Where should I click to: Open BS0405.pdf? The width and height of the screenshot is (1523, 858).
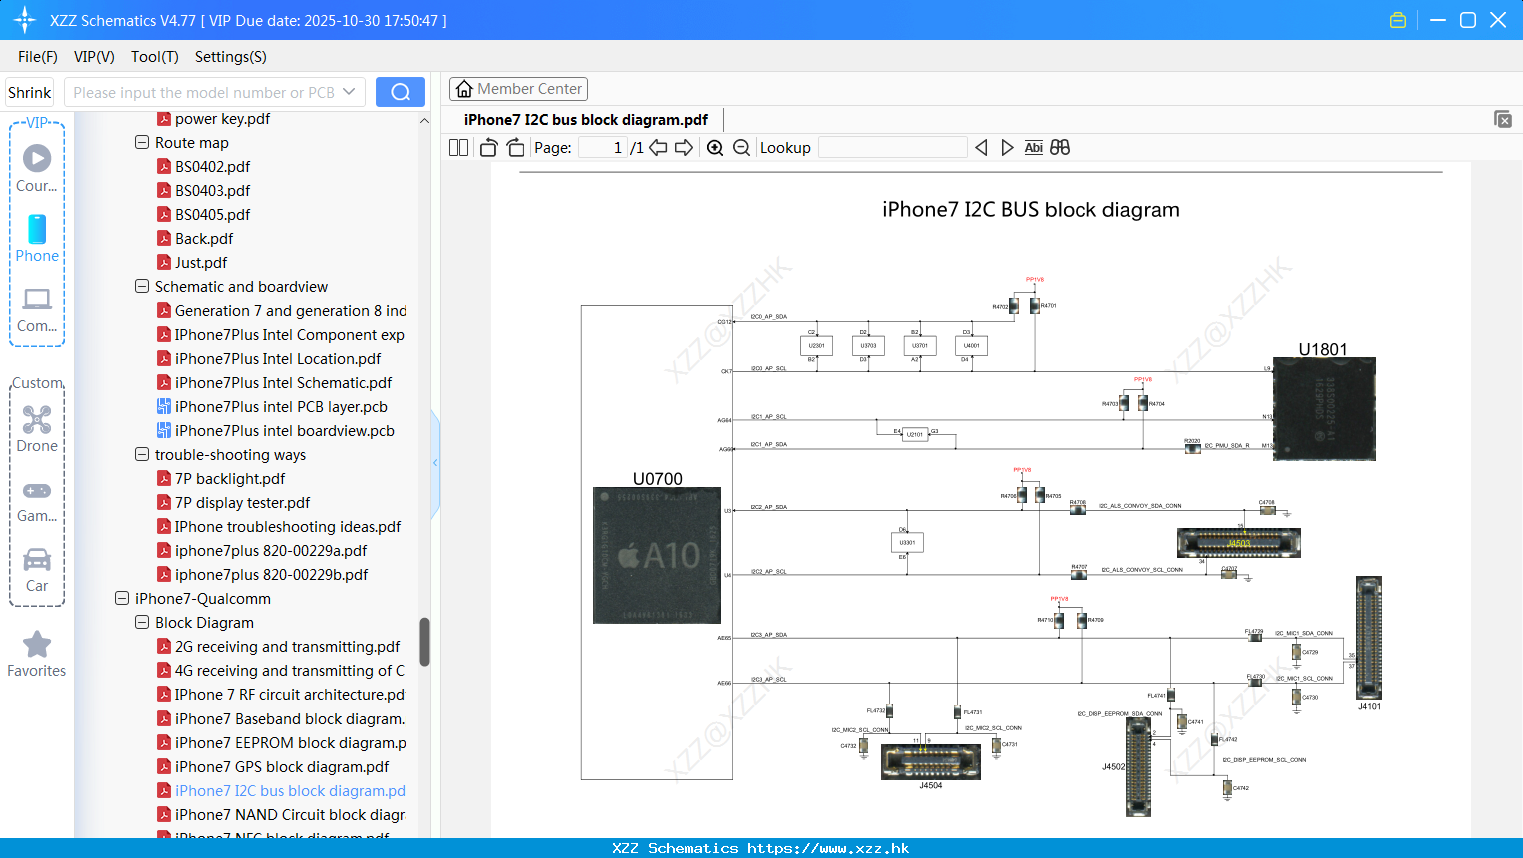click(x=212, y=215)
